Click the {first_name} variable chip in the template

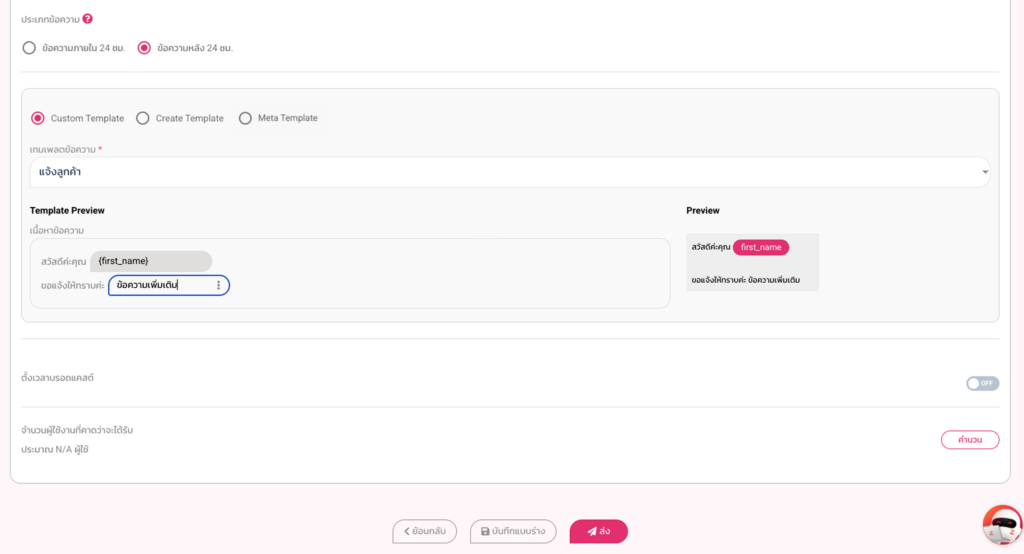150,261
